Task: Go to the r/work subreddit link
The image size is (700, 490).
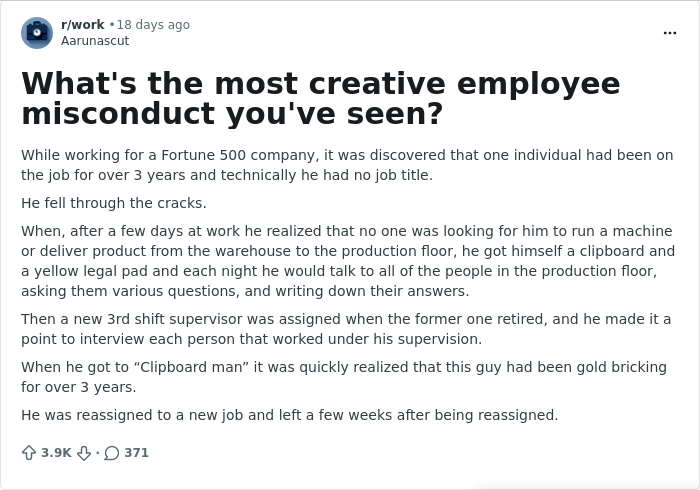Action: (x=82, y=25)
